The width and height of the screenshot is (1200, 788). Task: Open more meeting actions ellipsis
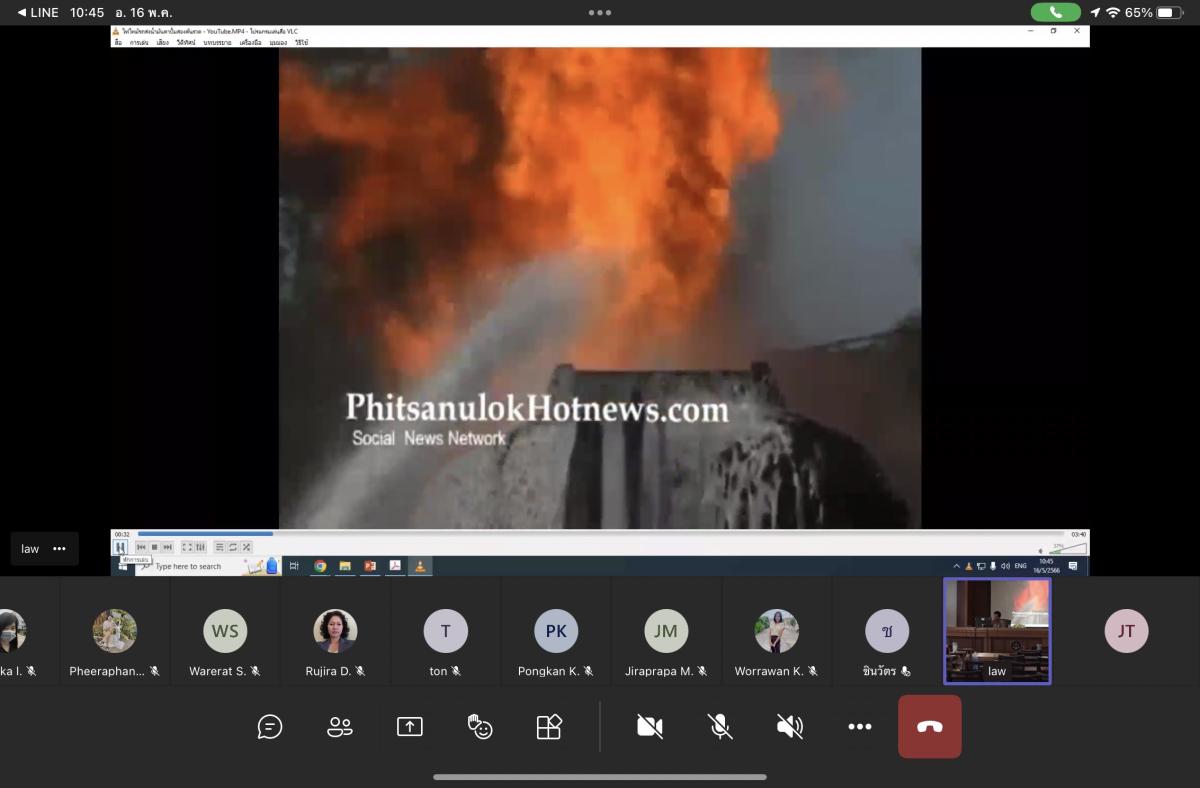[x=860, y=727]
